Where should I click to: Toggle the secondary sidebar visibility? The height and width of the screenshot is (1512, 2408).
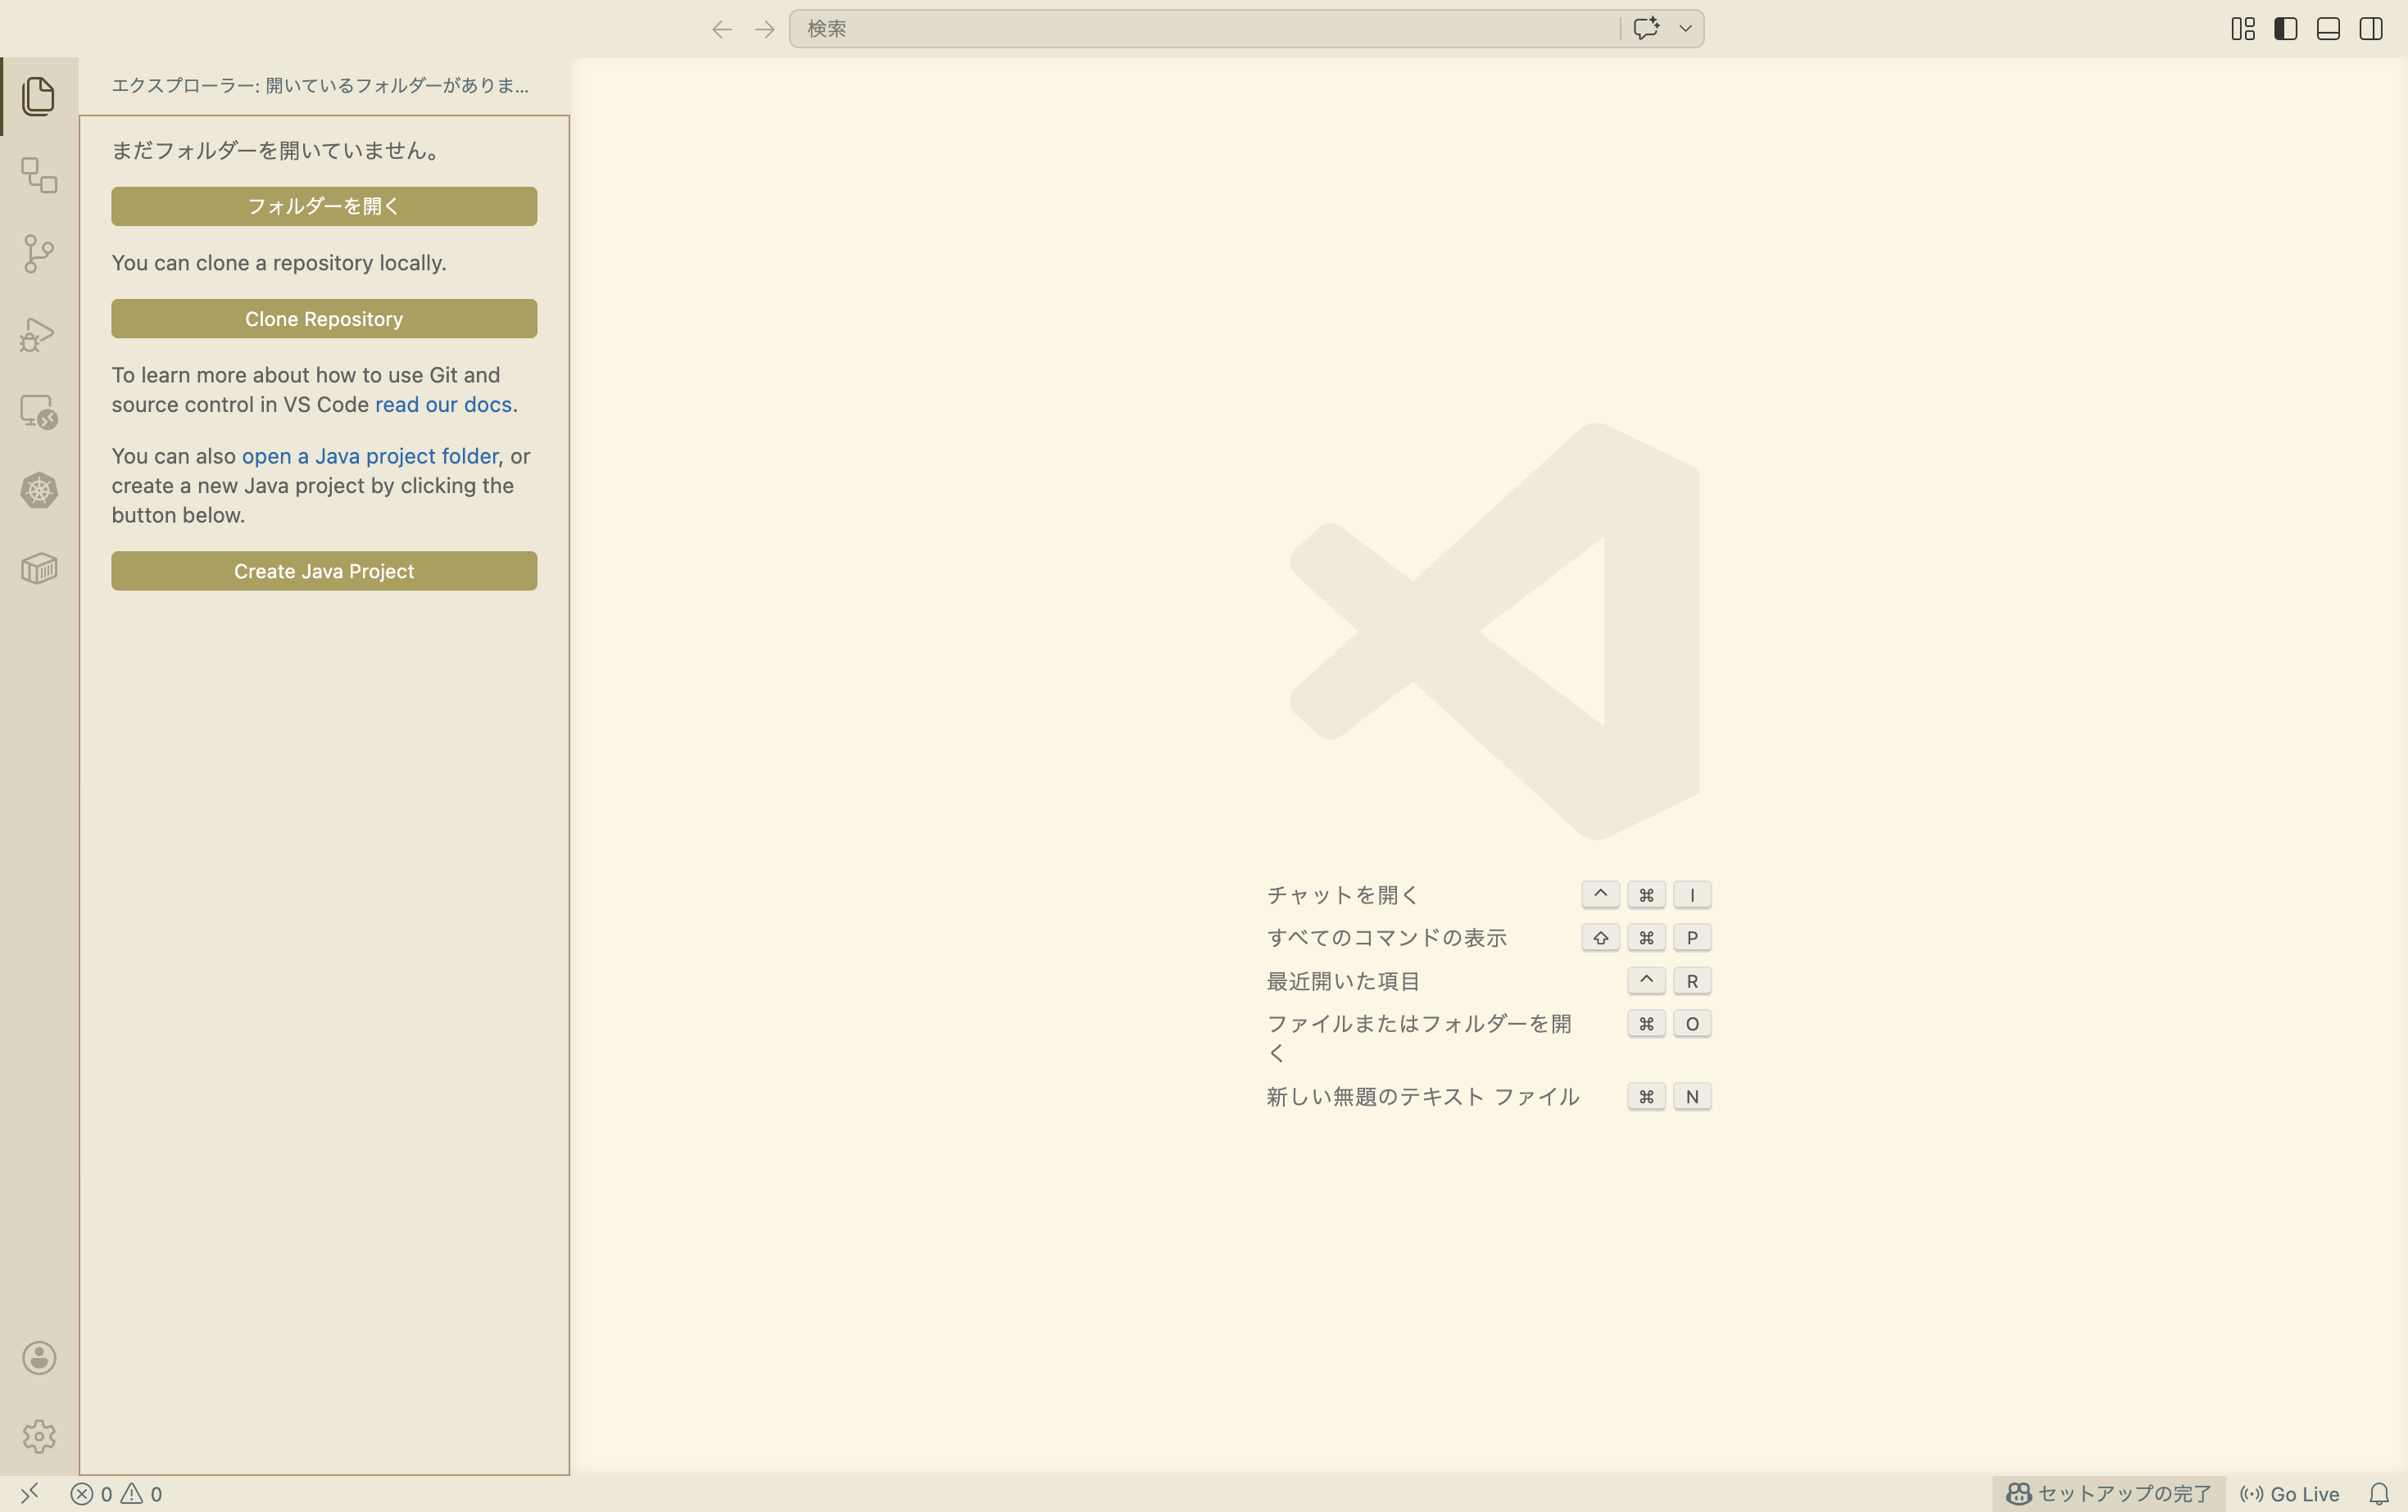tap(2370, 29)
